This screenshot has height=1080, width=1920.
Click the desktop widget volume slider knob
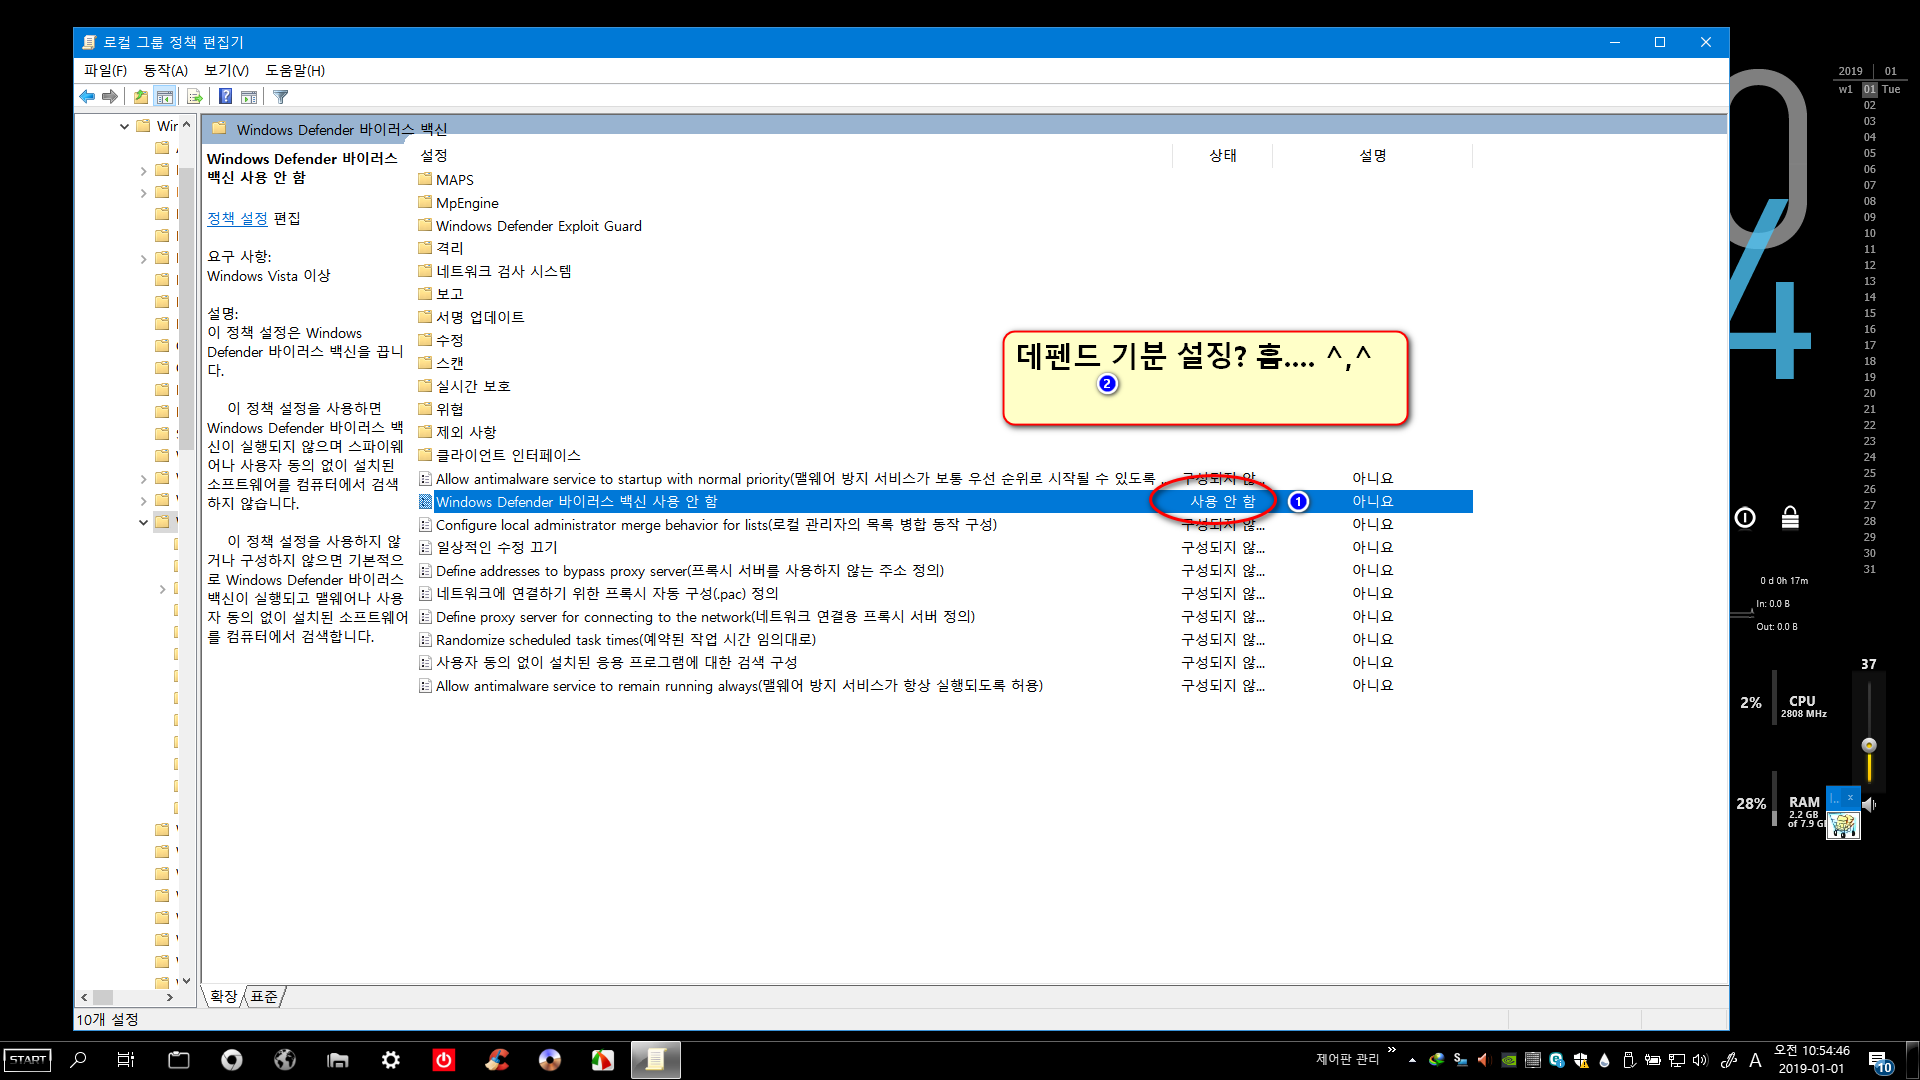[1868, 745]
